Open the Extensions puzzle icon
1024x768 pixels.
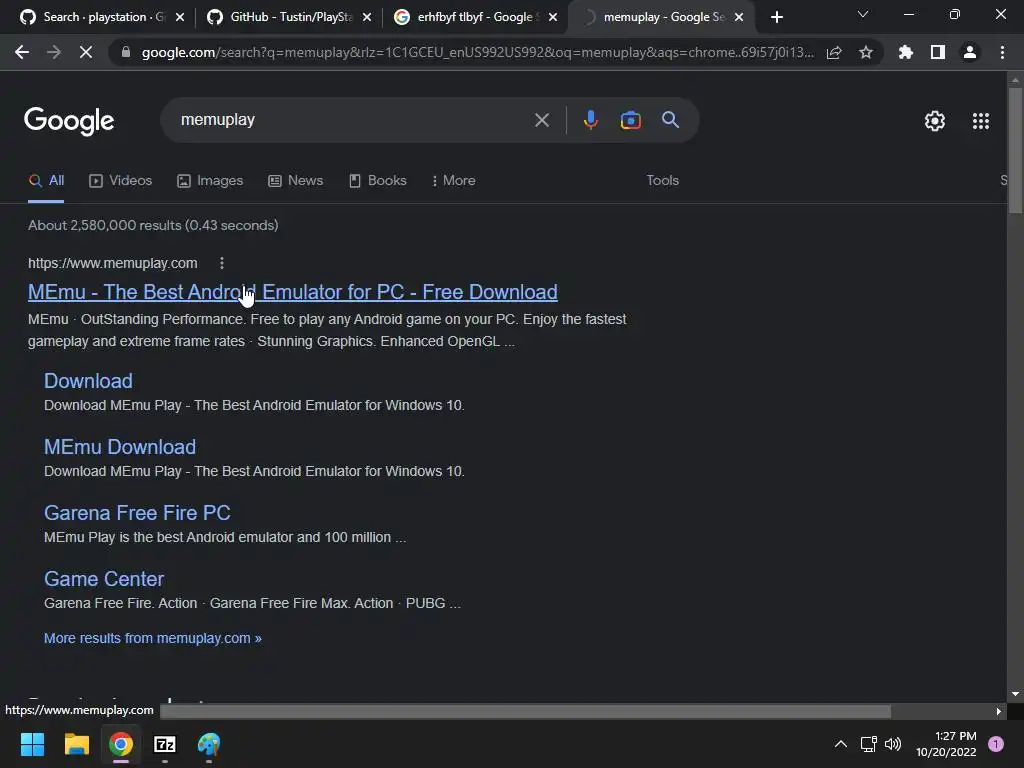[906, 52]
